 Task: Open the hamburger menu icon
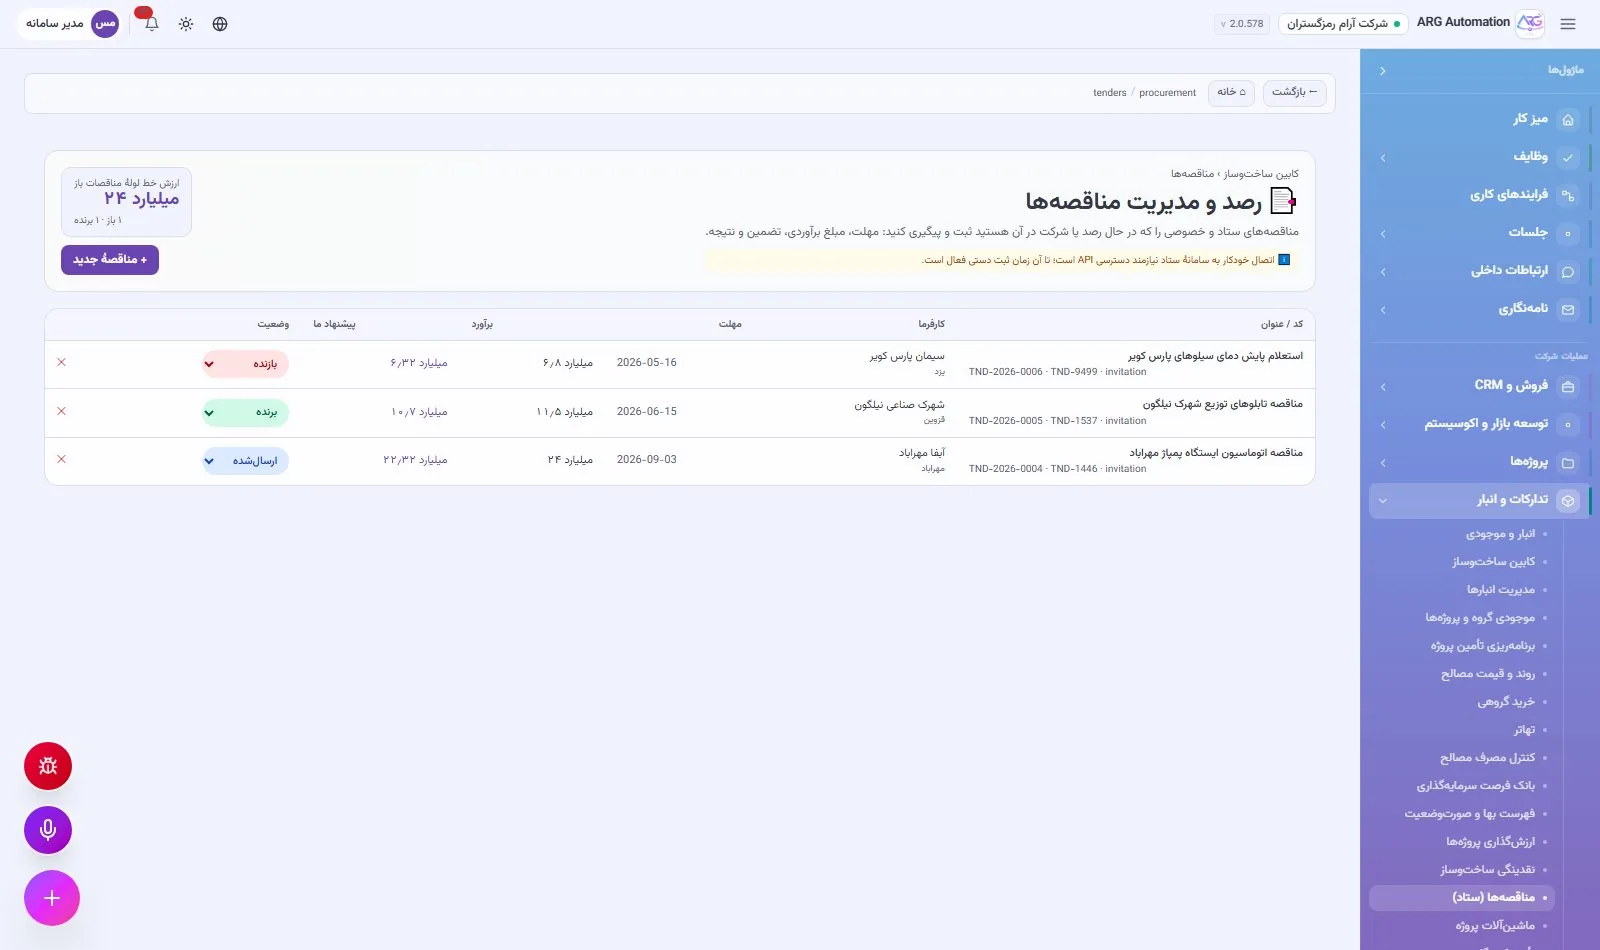[x=1568, y=24]
